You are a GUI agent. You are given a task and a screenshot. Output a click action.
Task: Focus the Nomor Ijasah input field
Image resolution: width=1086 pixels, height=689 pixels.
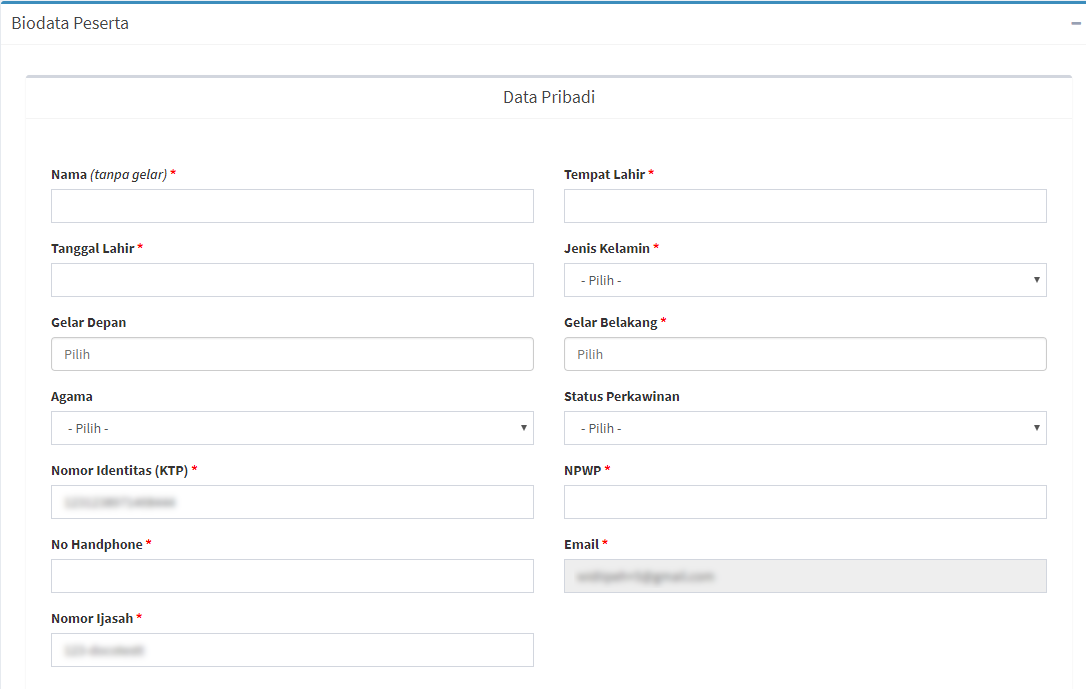coord(292,650)
